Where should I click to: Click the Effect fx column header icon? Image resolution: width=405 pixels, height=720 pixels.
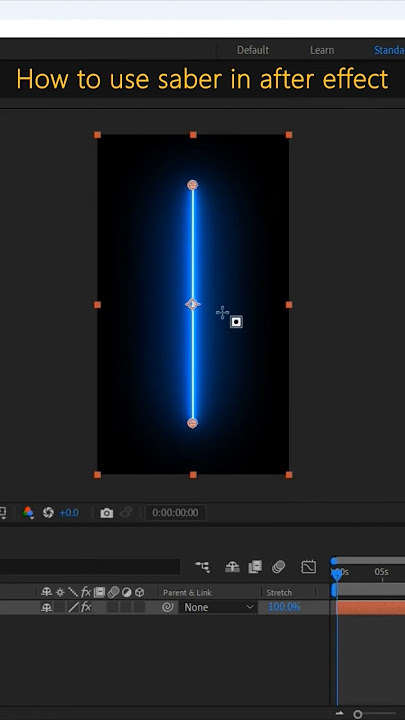click(86, 592)
